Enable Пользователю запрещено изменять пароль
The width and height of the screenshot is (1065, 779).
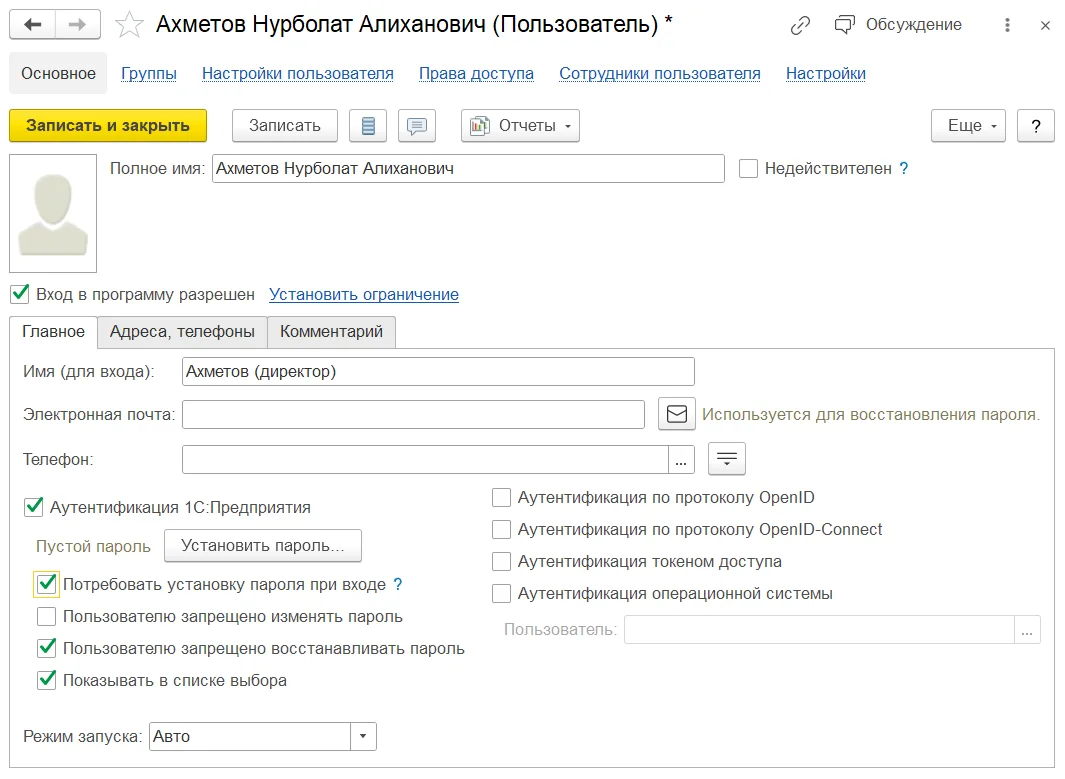47,617
